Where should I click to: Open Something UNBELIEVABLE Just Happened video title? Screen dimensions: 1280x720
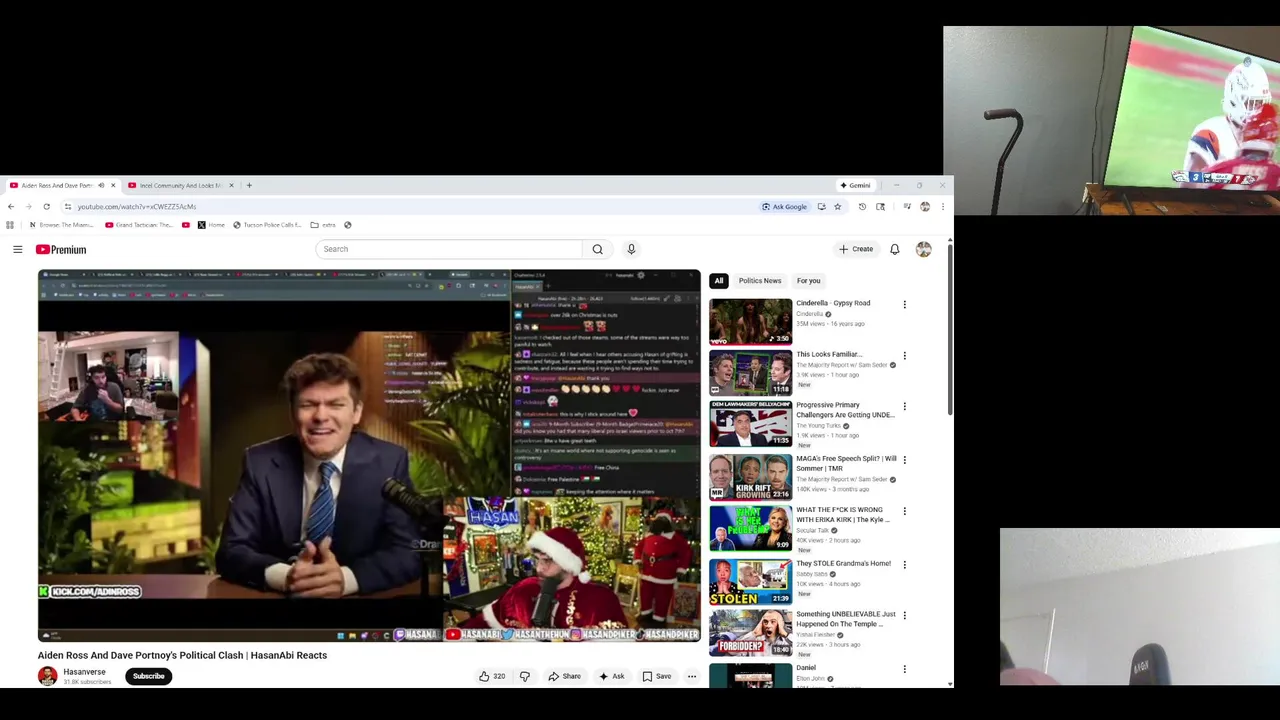(846, 619)
